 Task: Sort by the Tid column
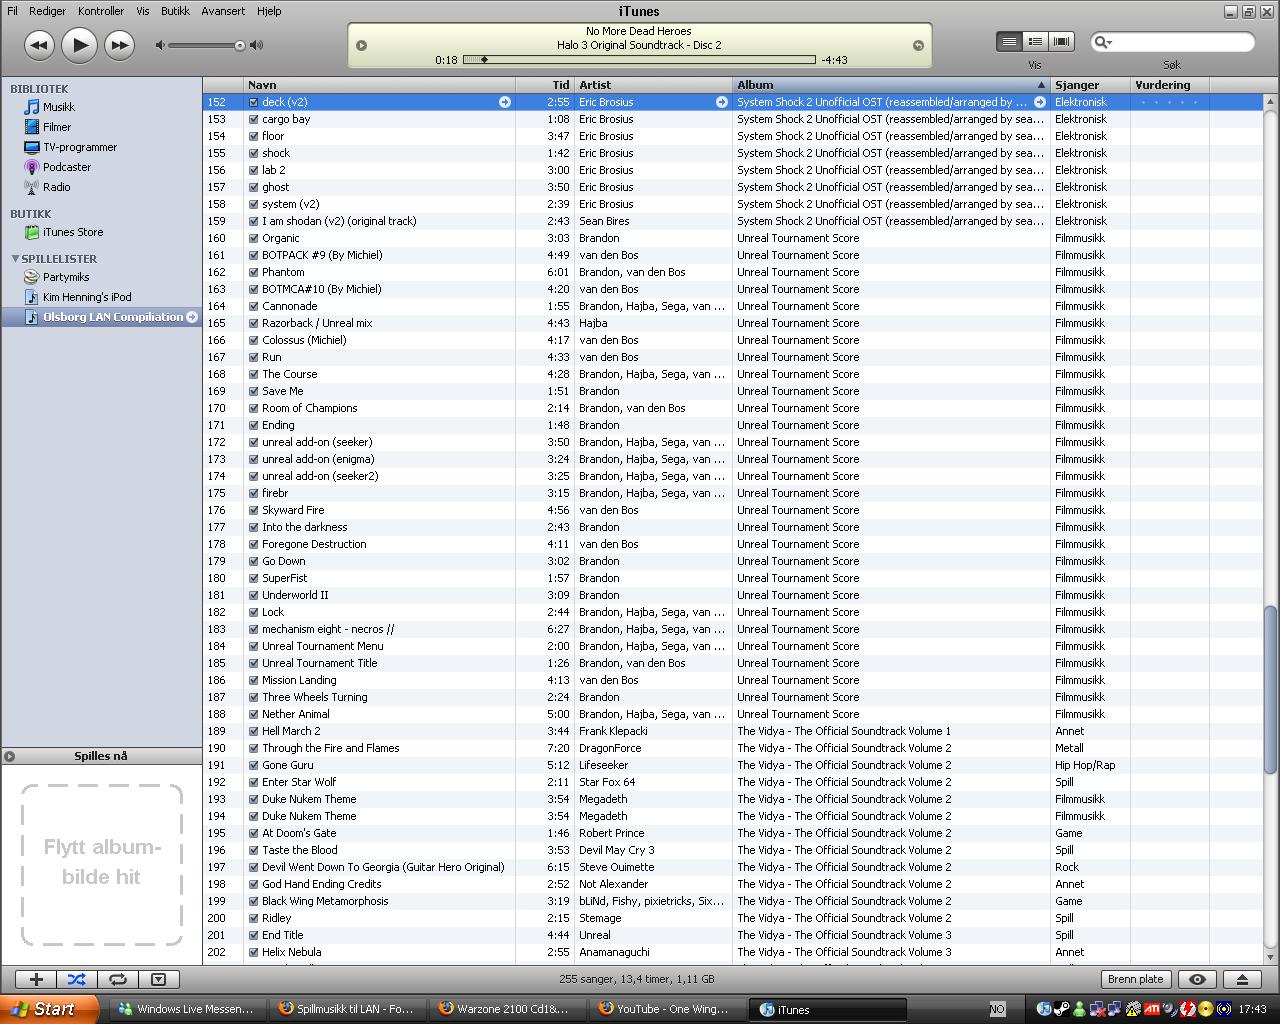[x=545, y=85]
